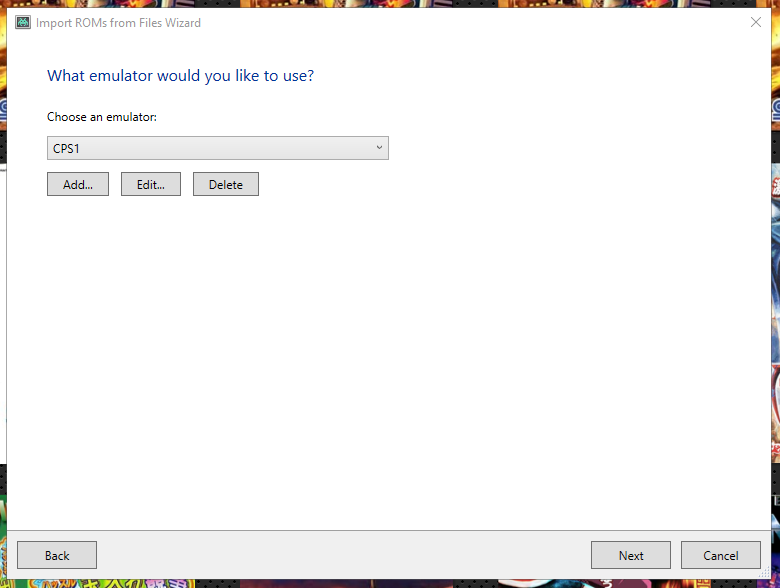Cancel the ROM import wizard
780x588 pixels.
click(721, 555)
